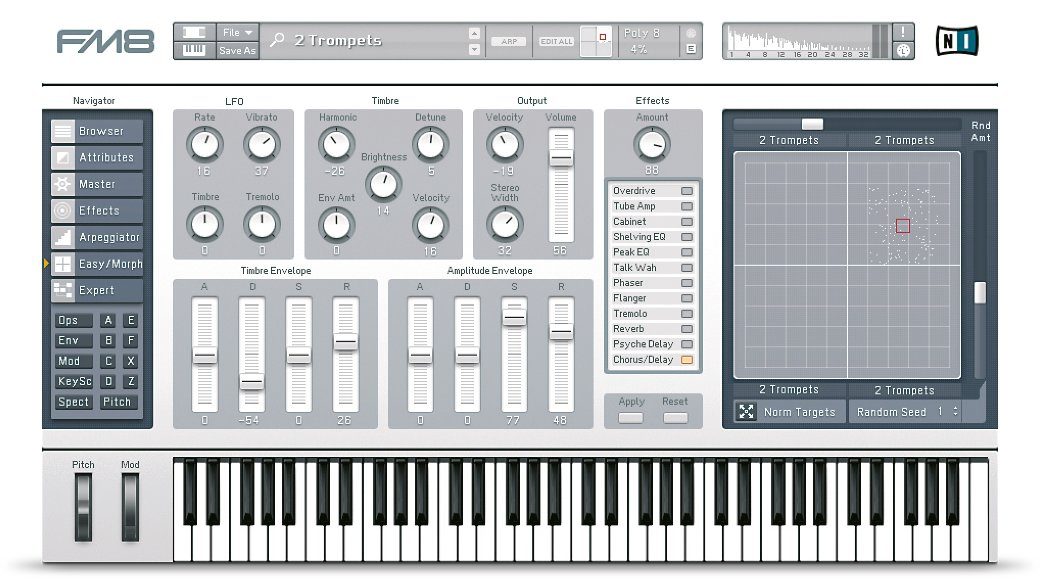Image resolution: width=1040 pixels, height=579 pixels.
Task: Select the Easy/Morph page icon
Action: click(63, 264)
